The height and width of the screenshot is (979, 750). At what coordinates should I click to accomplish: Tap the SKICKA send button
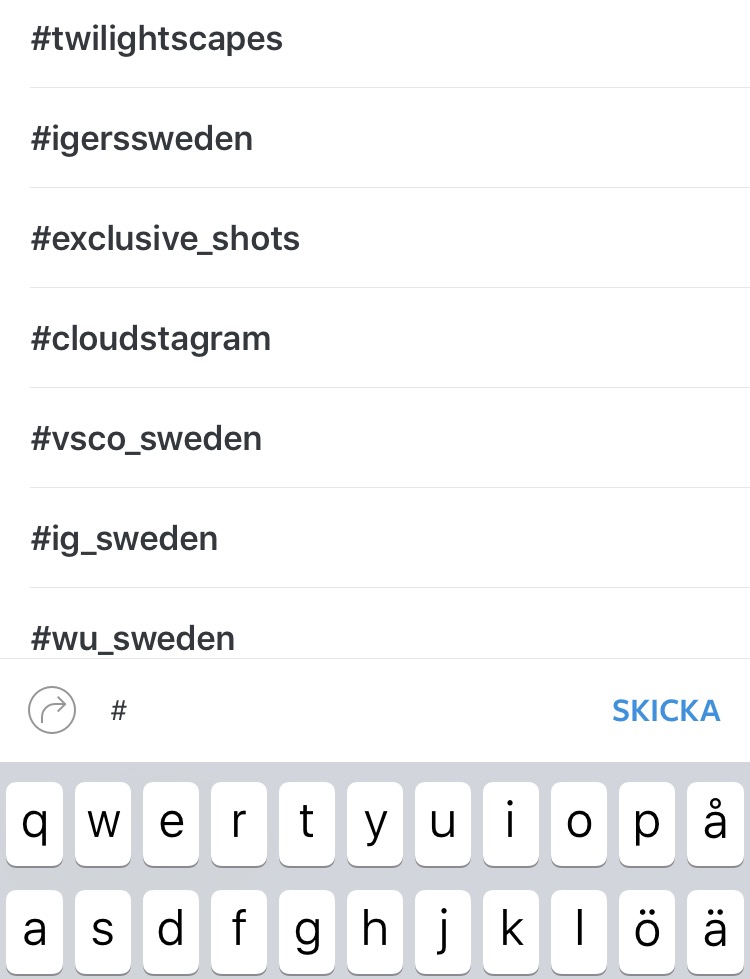point(666,711)
